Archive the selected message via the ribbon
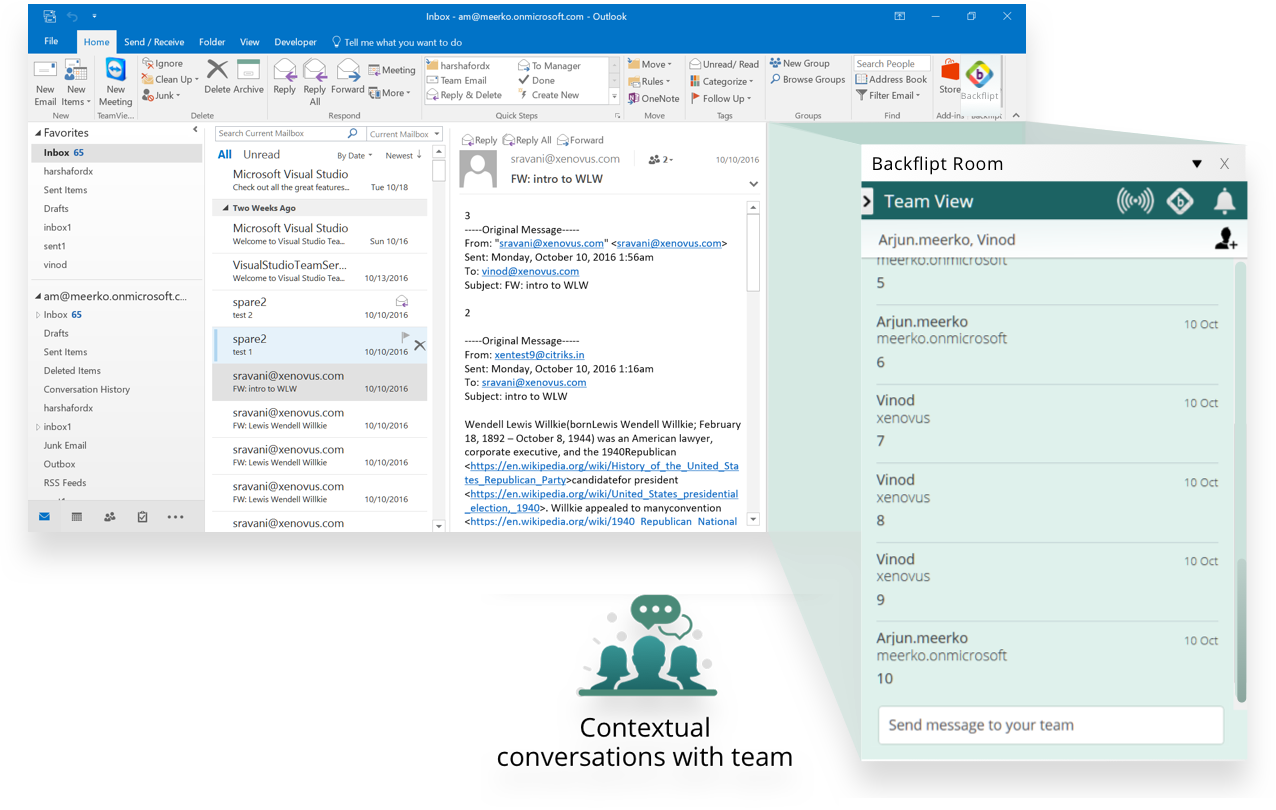Viewport: 1276px width, 810px height. (x=249, y=77)
